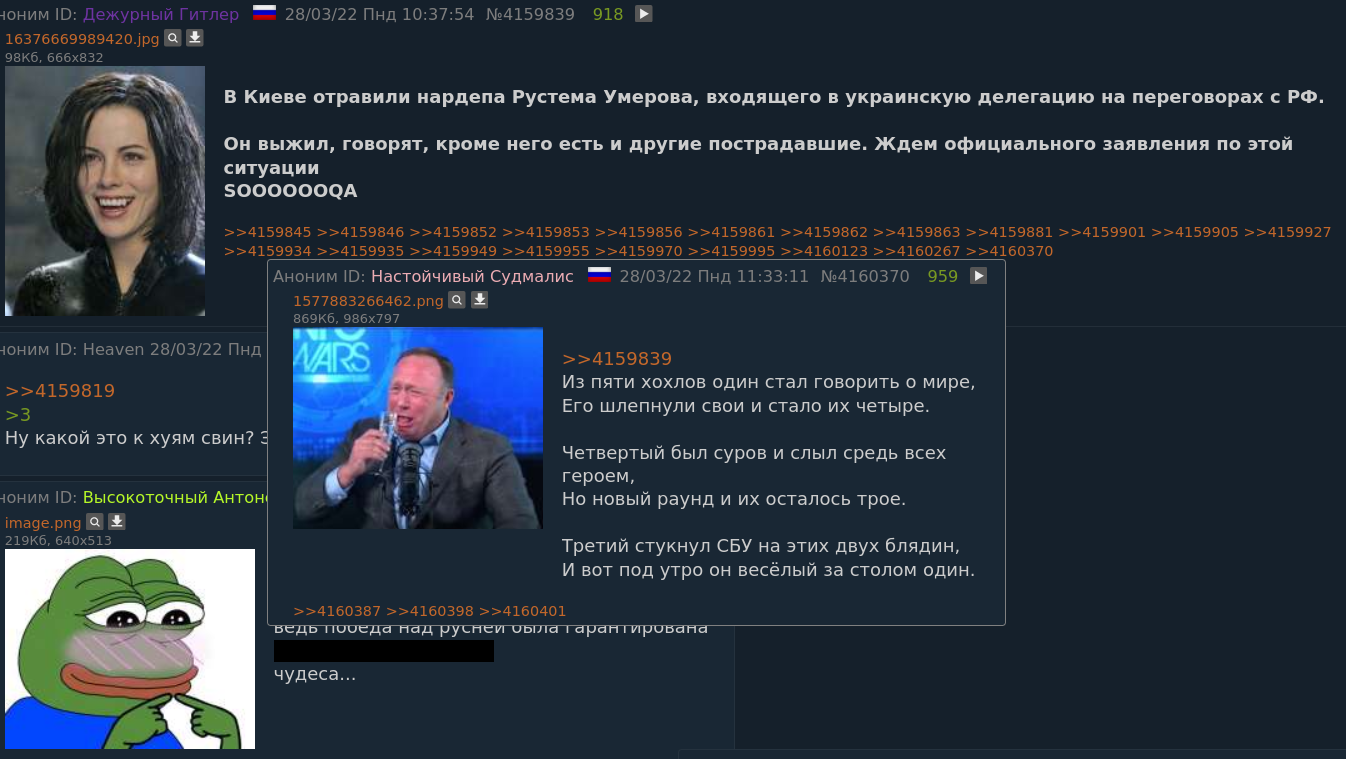Expand the smiling woman thumbnail

click(x=105, y=191)
